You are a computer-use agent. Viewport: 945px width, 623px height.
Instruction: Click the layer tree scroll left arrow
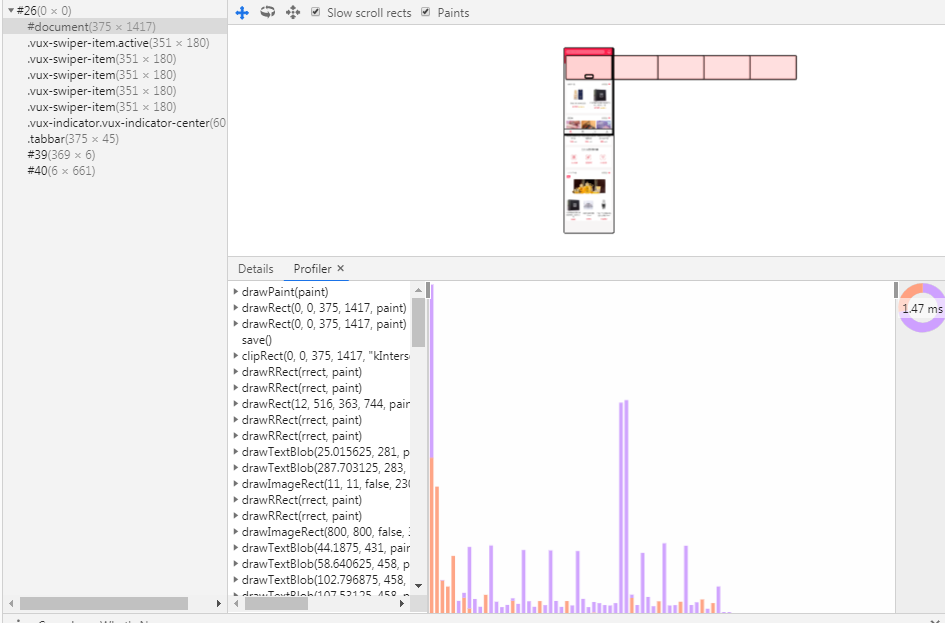[10, 603]
